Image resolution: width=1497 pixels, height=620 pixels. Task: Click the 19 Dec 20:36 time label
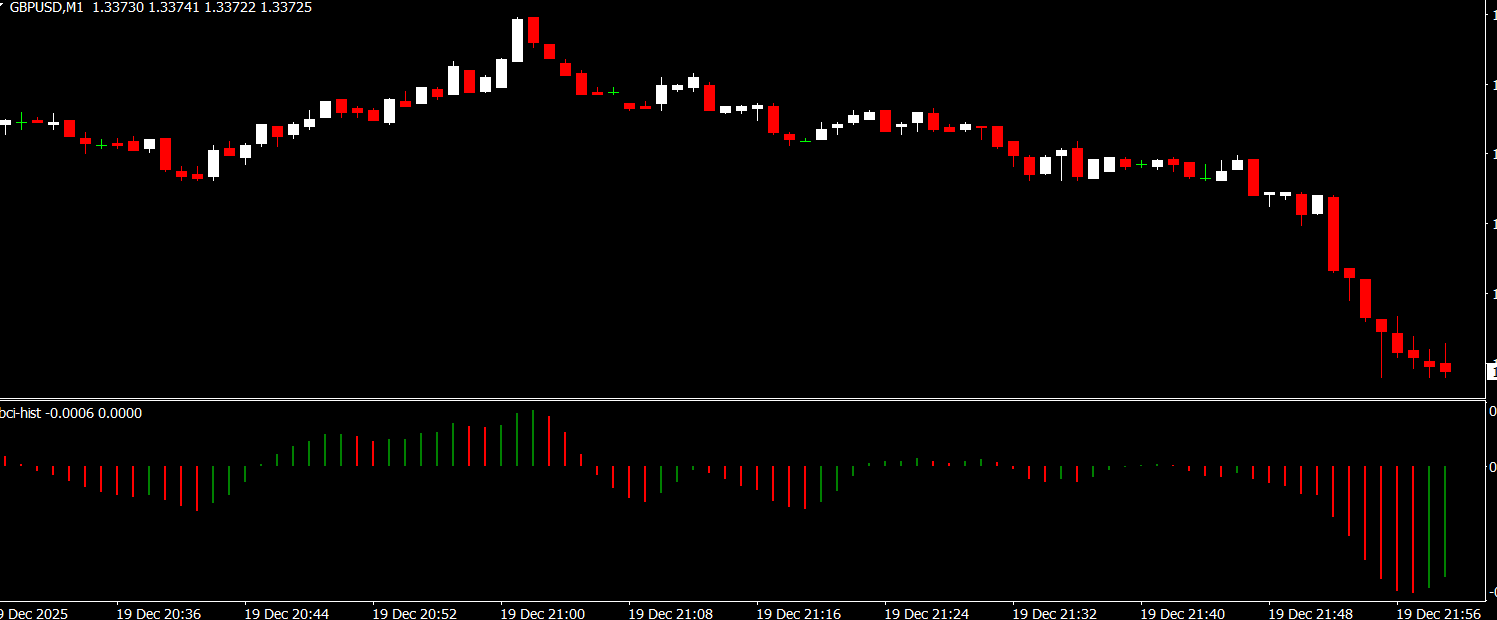[158, 612]
